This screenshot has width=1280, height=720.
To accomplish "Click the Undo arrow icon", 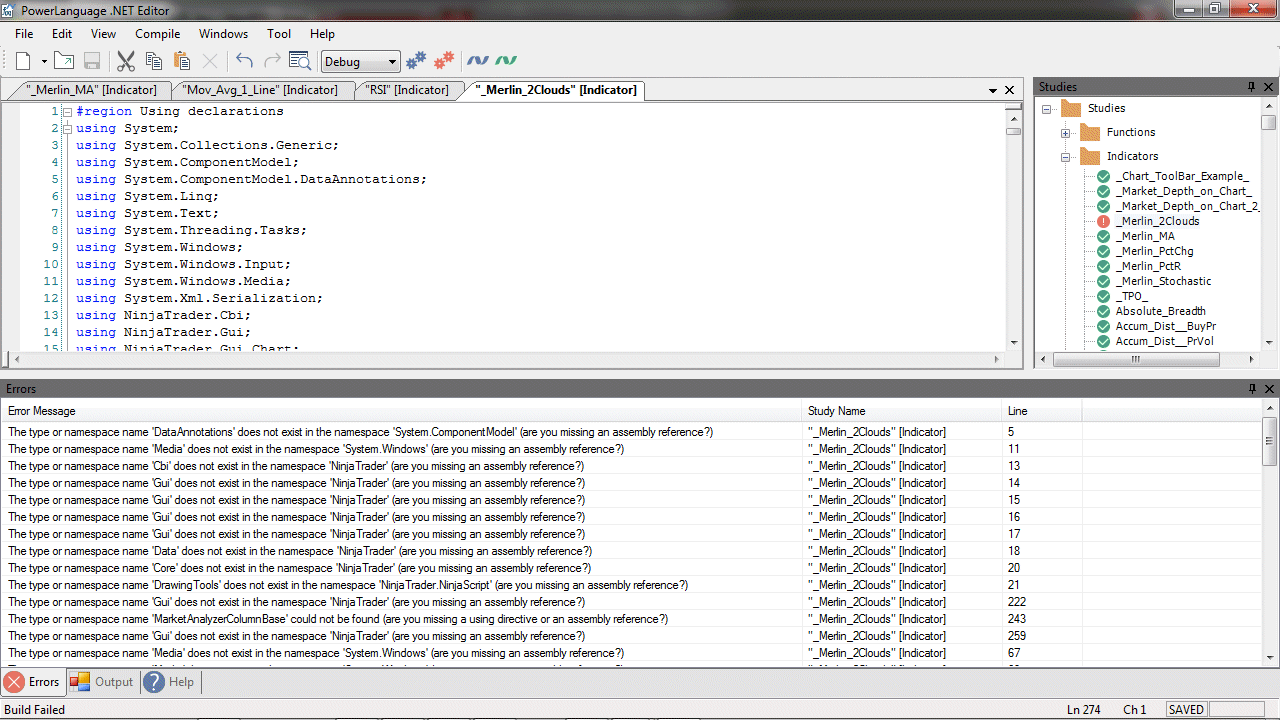I will tap(244, 61).
